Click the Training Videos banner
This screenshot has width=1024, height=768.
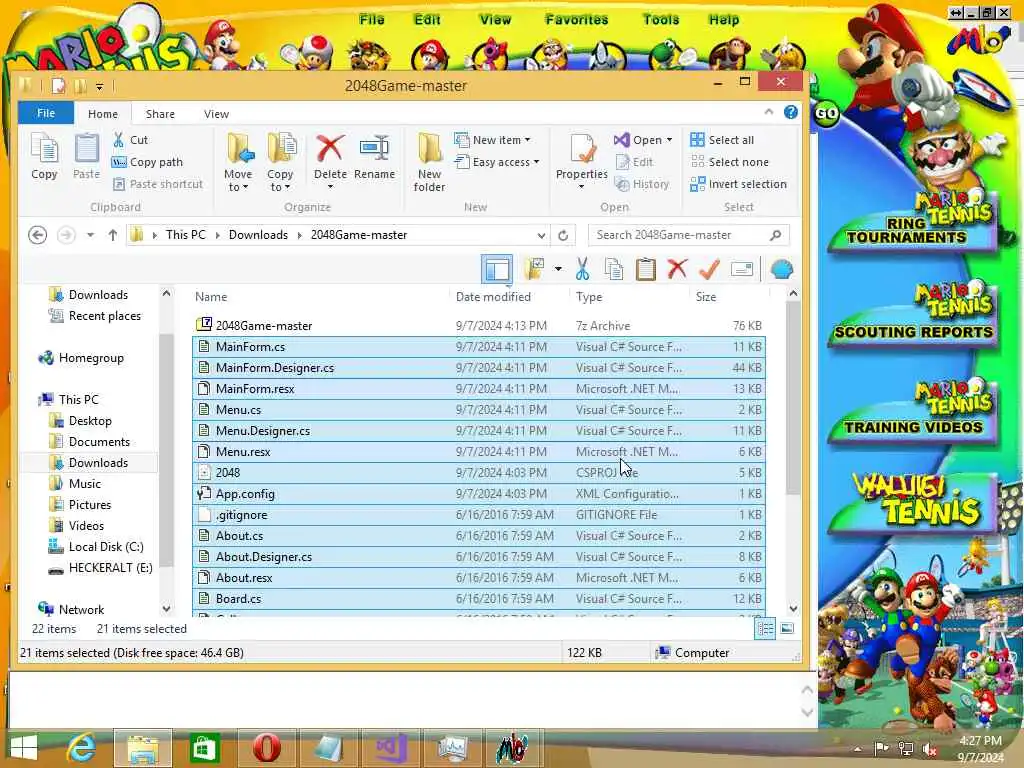913,413
